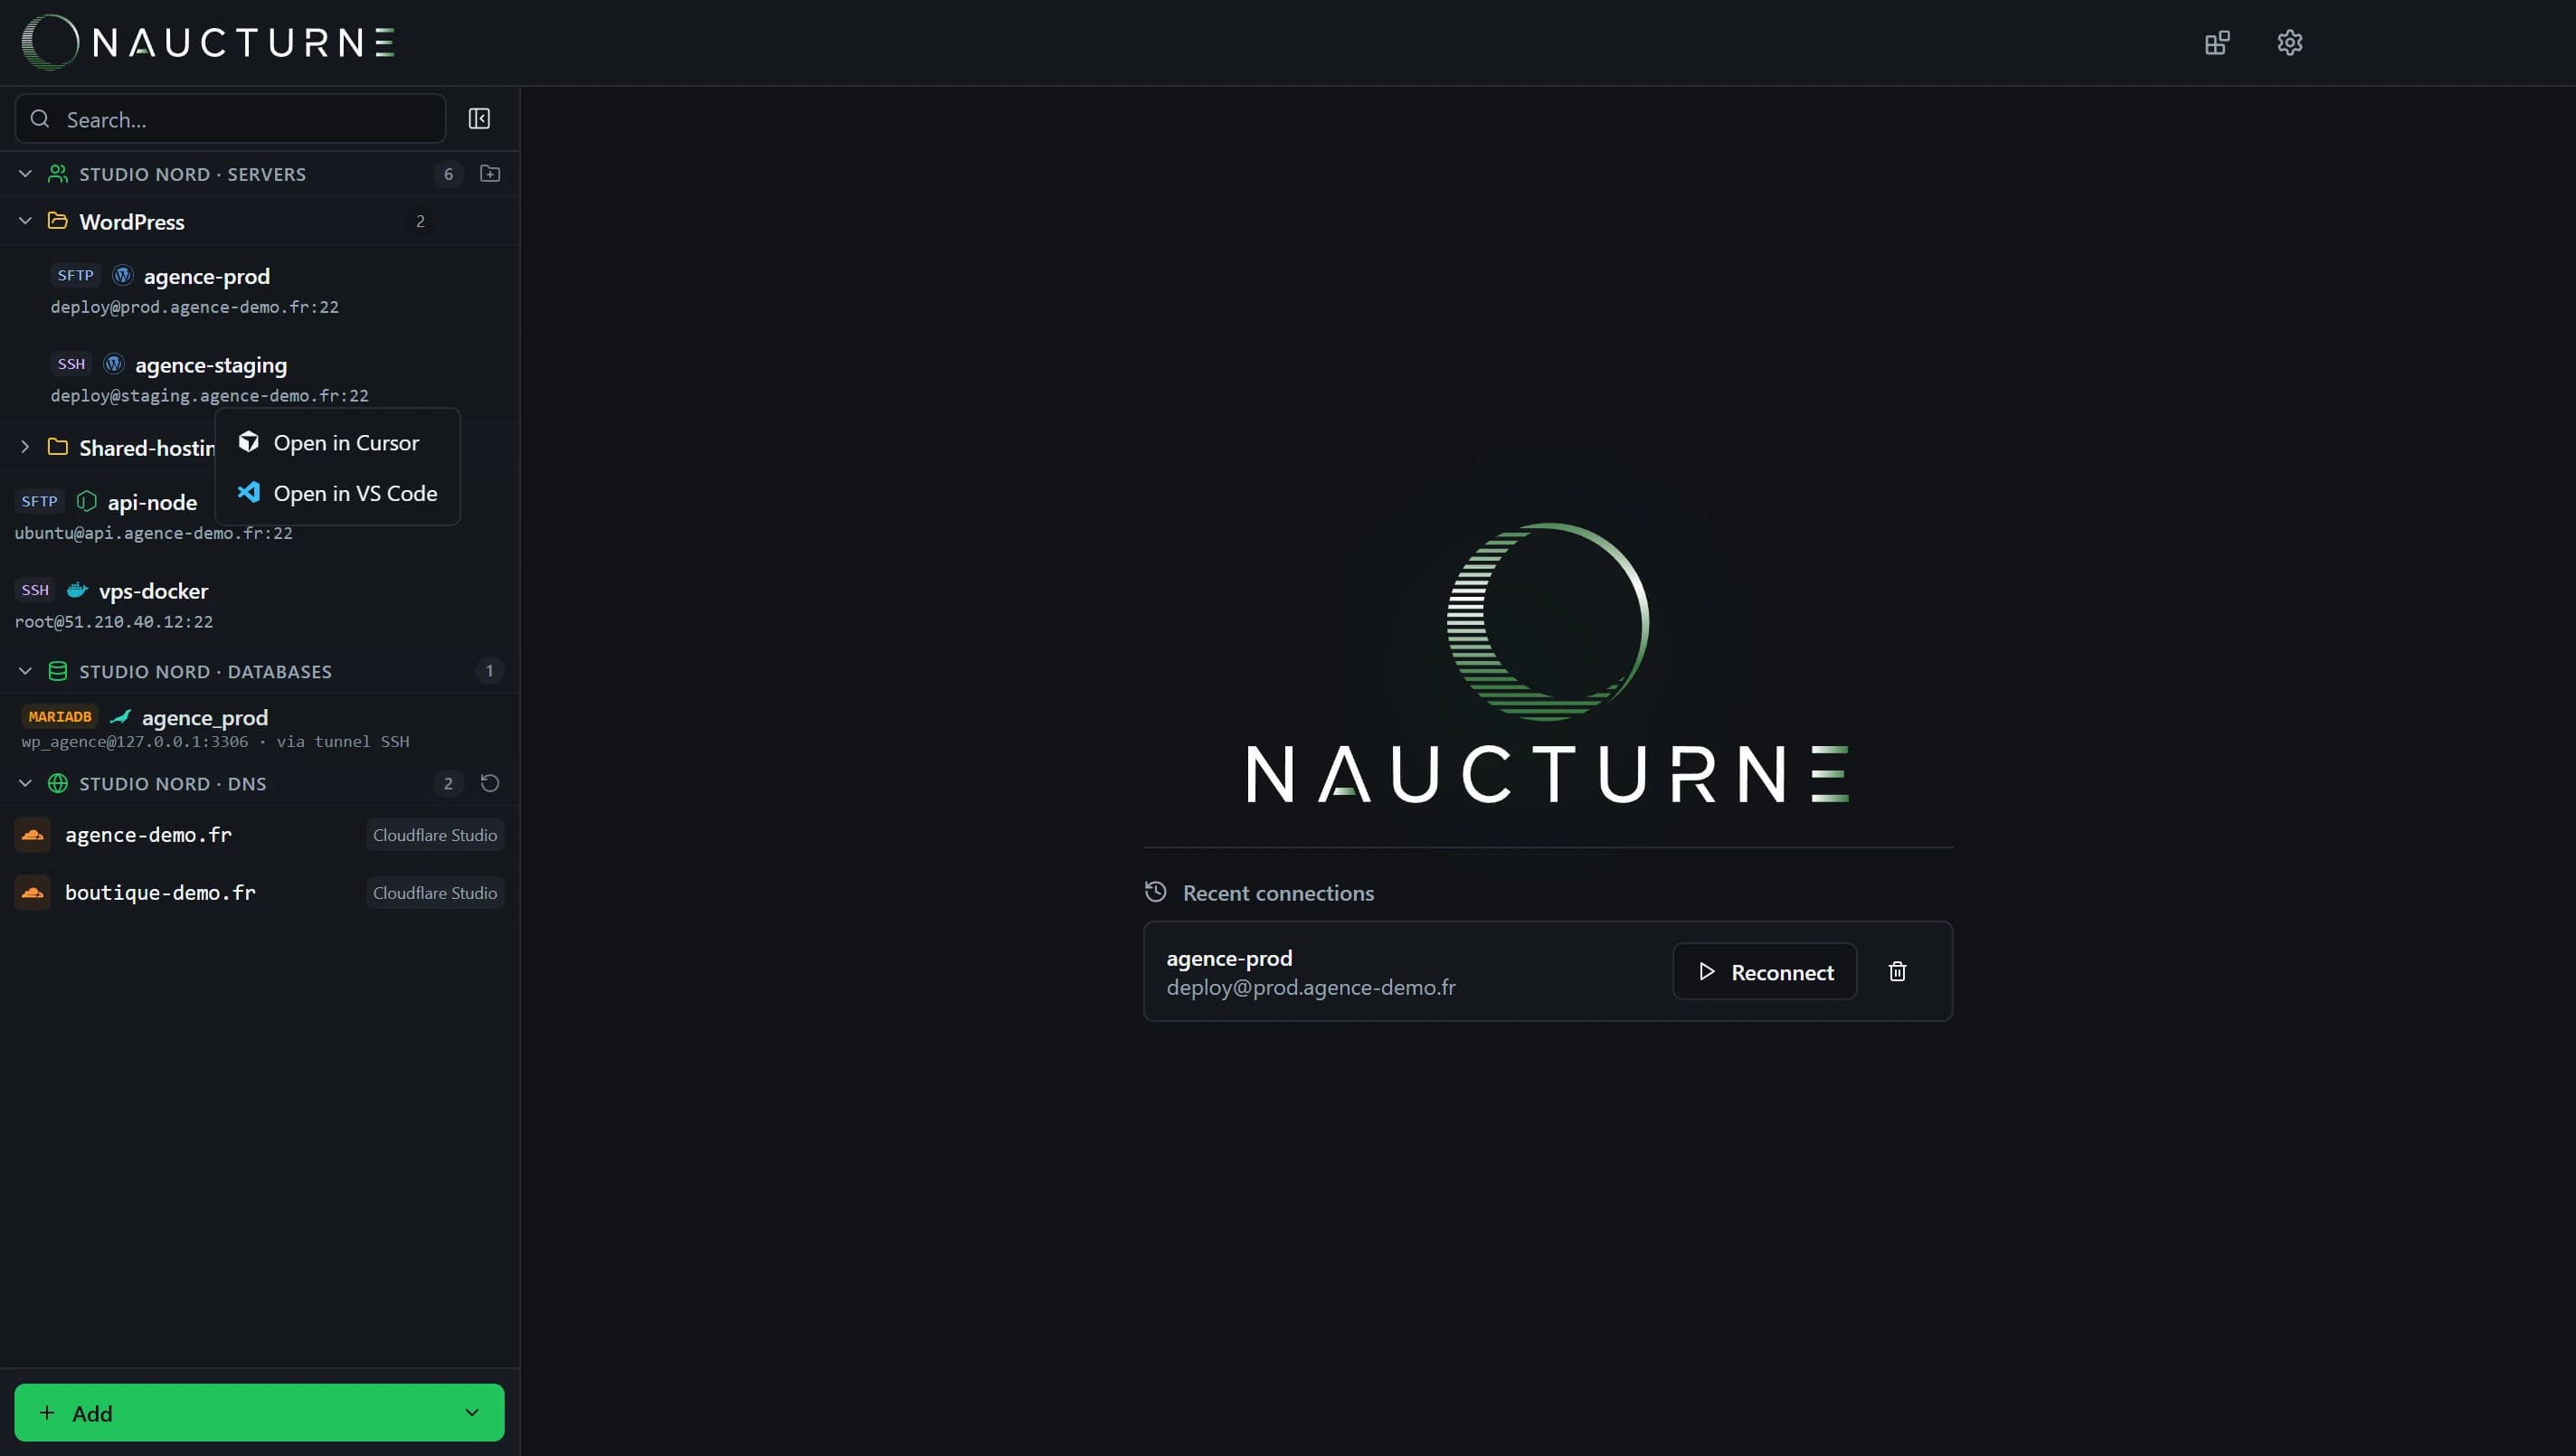Viewport: 2576px width, 1456px height.
Task: Open the Add button dropdown arrow
Action: click(472, 1413)
